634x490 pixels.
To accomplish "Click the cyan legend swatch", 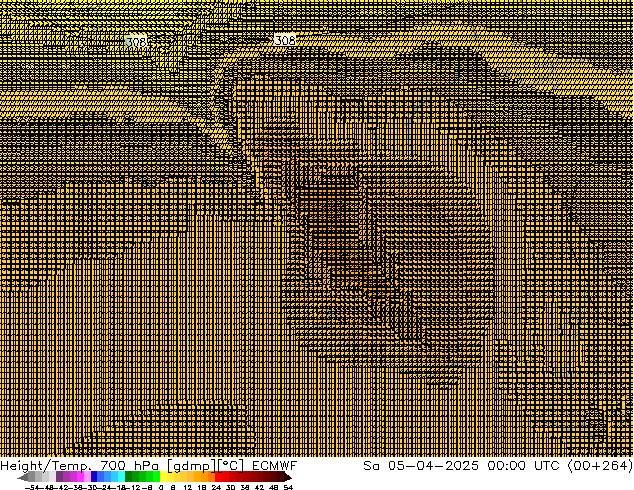I will pyautogui.click(x=121, y=477).
